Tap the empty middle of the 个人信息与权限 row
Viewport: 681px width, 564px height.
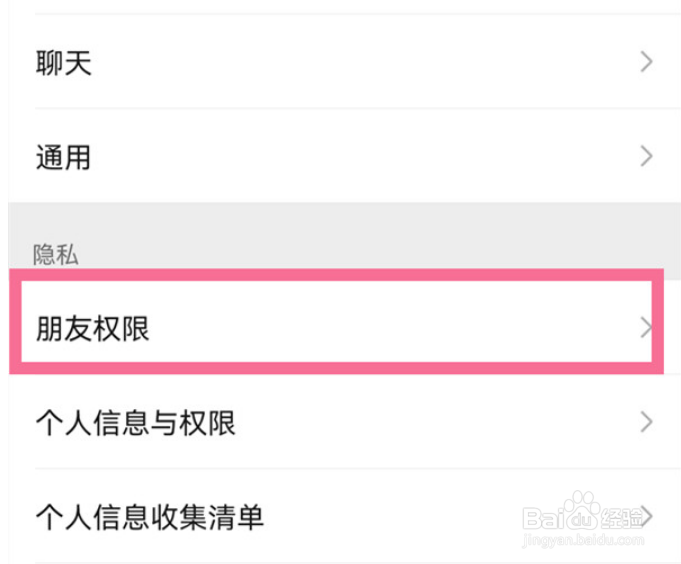point(430,423)
